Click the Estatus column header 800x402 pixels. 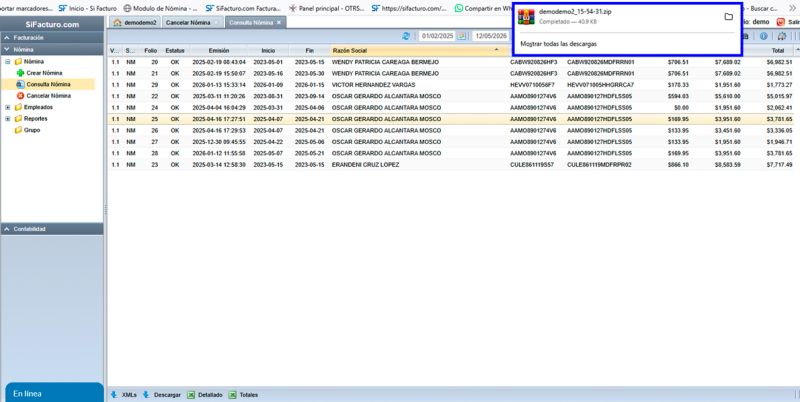(x=175, y=51)
